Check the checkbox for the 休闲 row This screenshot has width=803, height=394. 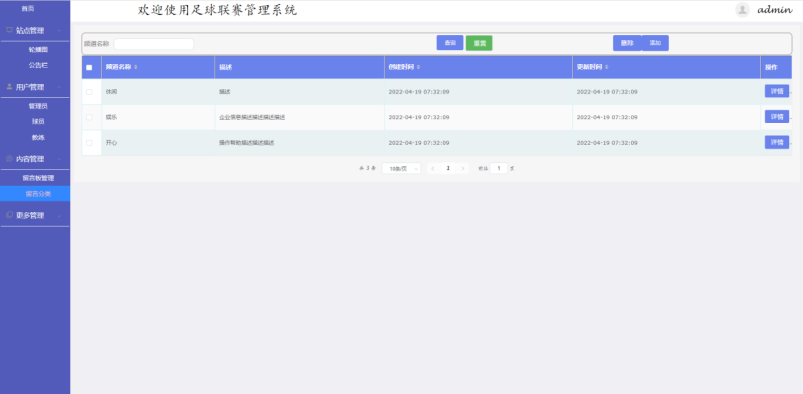tap(89, 92)
